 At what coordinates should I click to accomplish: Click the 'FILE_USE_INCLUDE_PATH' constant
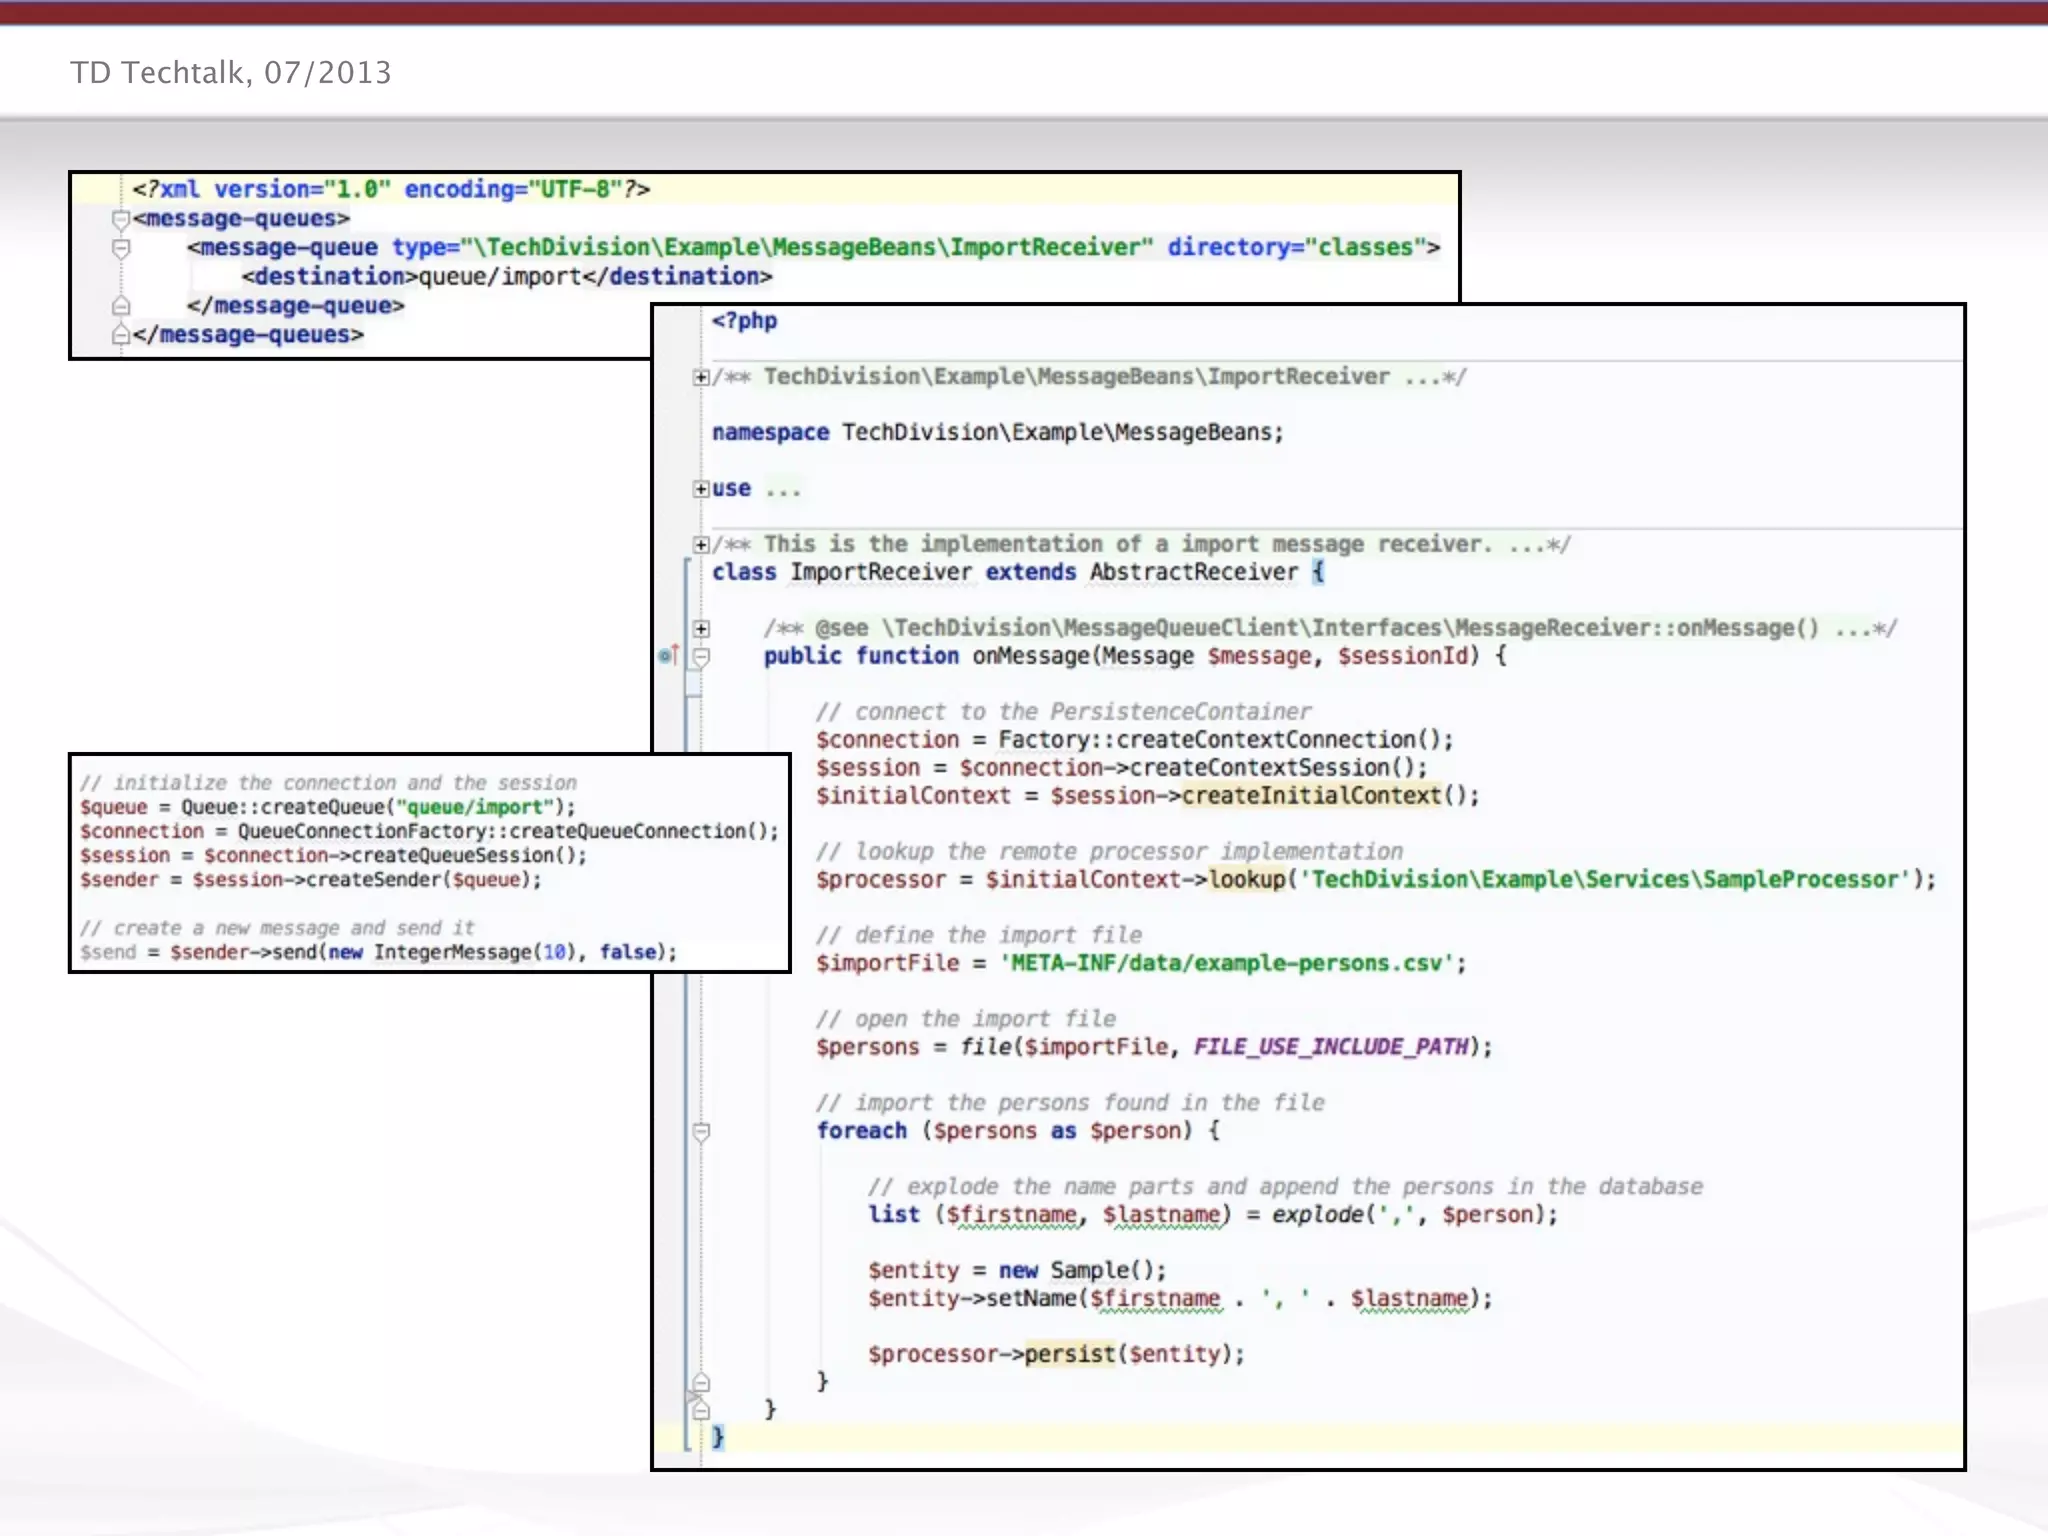(1331, 1047)
